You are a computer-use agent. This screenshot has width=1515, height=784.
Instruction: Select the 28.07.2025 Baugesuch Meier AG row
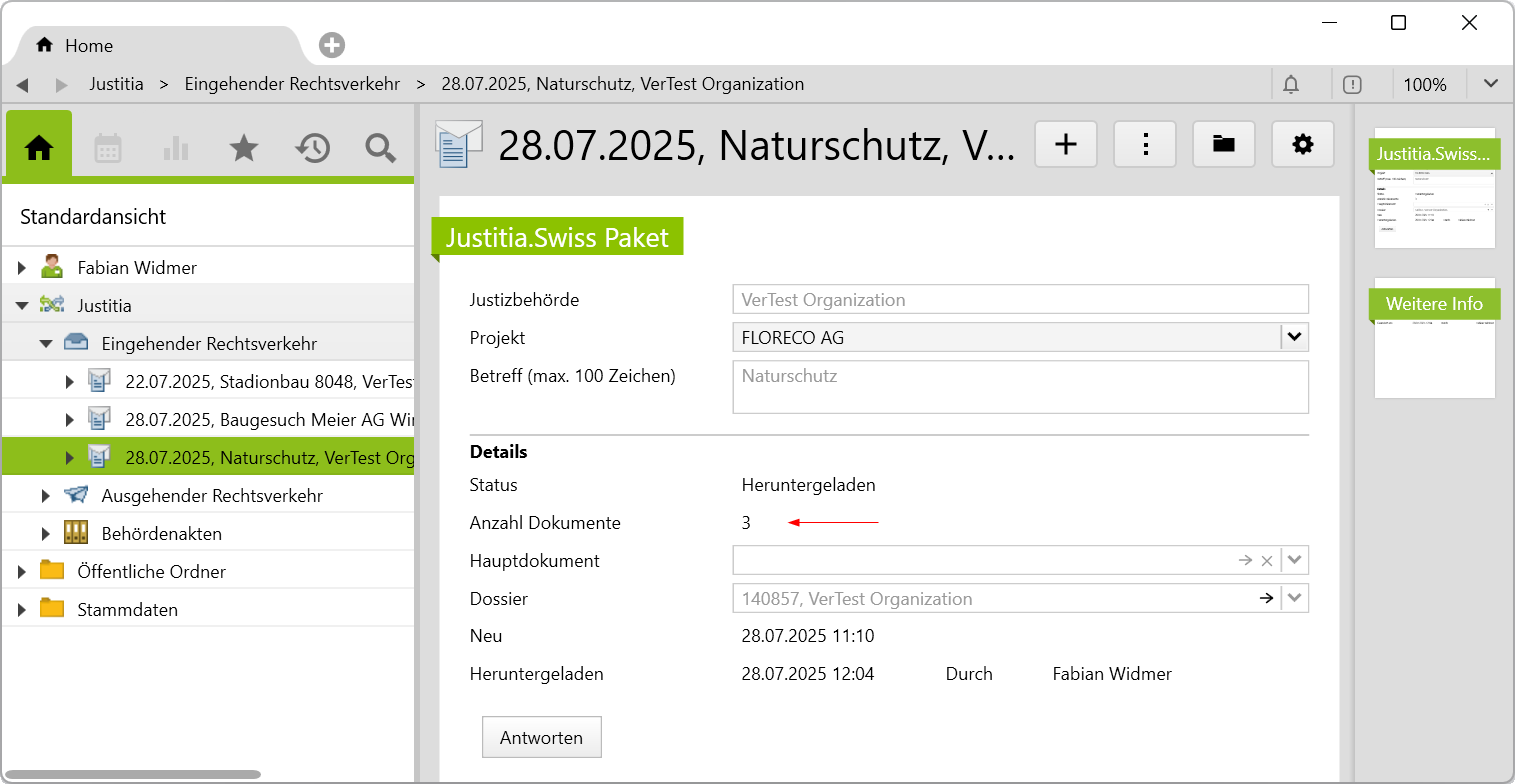tap(208, 419)
